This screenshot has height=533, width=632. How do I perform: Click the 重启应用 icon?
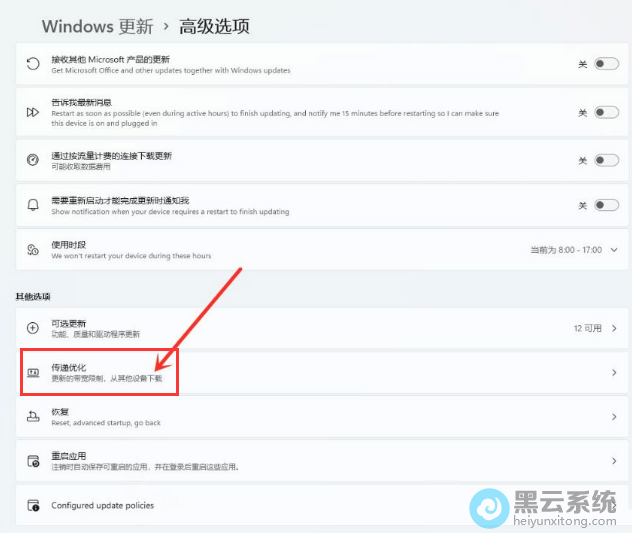[x=33, y=461]
